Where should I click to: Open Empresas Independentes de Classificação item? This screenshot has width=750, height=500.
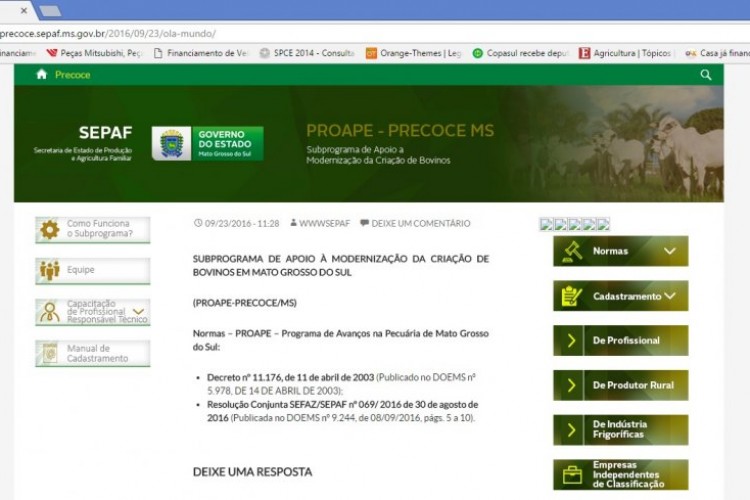pos(620,475)
